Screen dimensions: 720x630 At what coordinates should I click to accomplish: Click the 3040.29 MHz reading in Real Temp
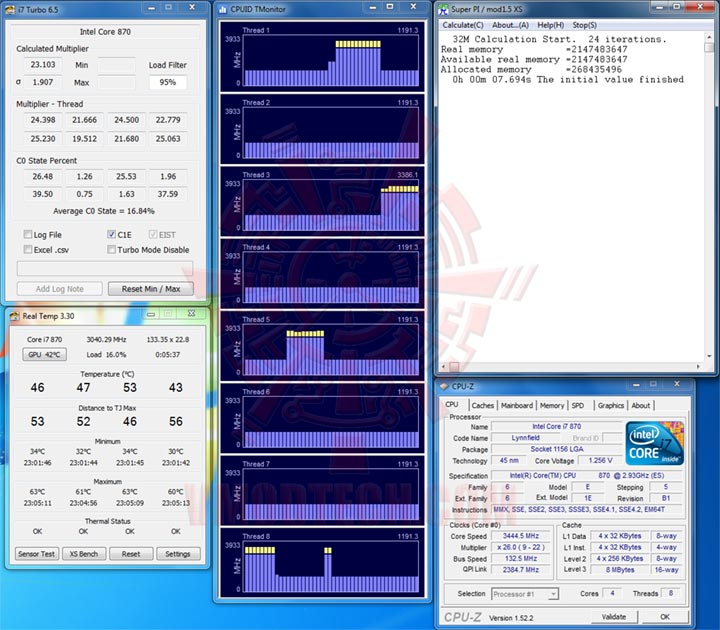tap(106, 340)
